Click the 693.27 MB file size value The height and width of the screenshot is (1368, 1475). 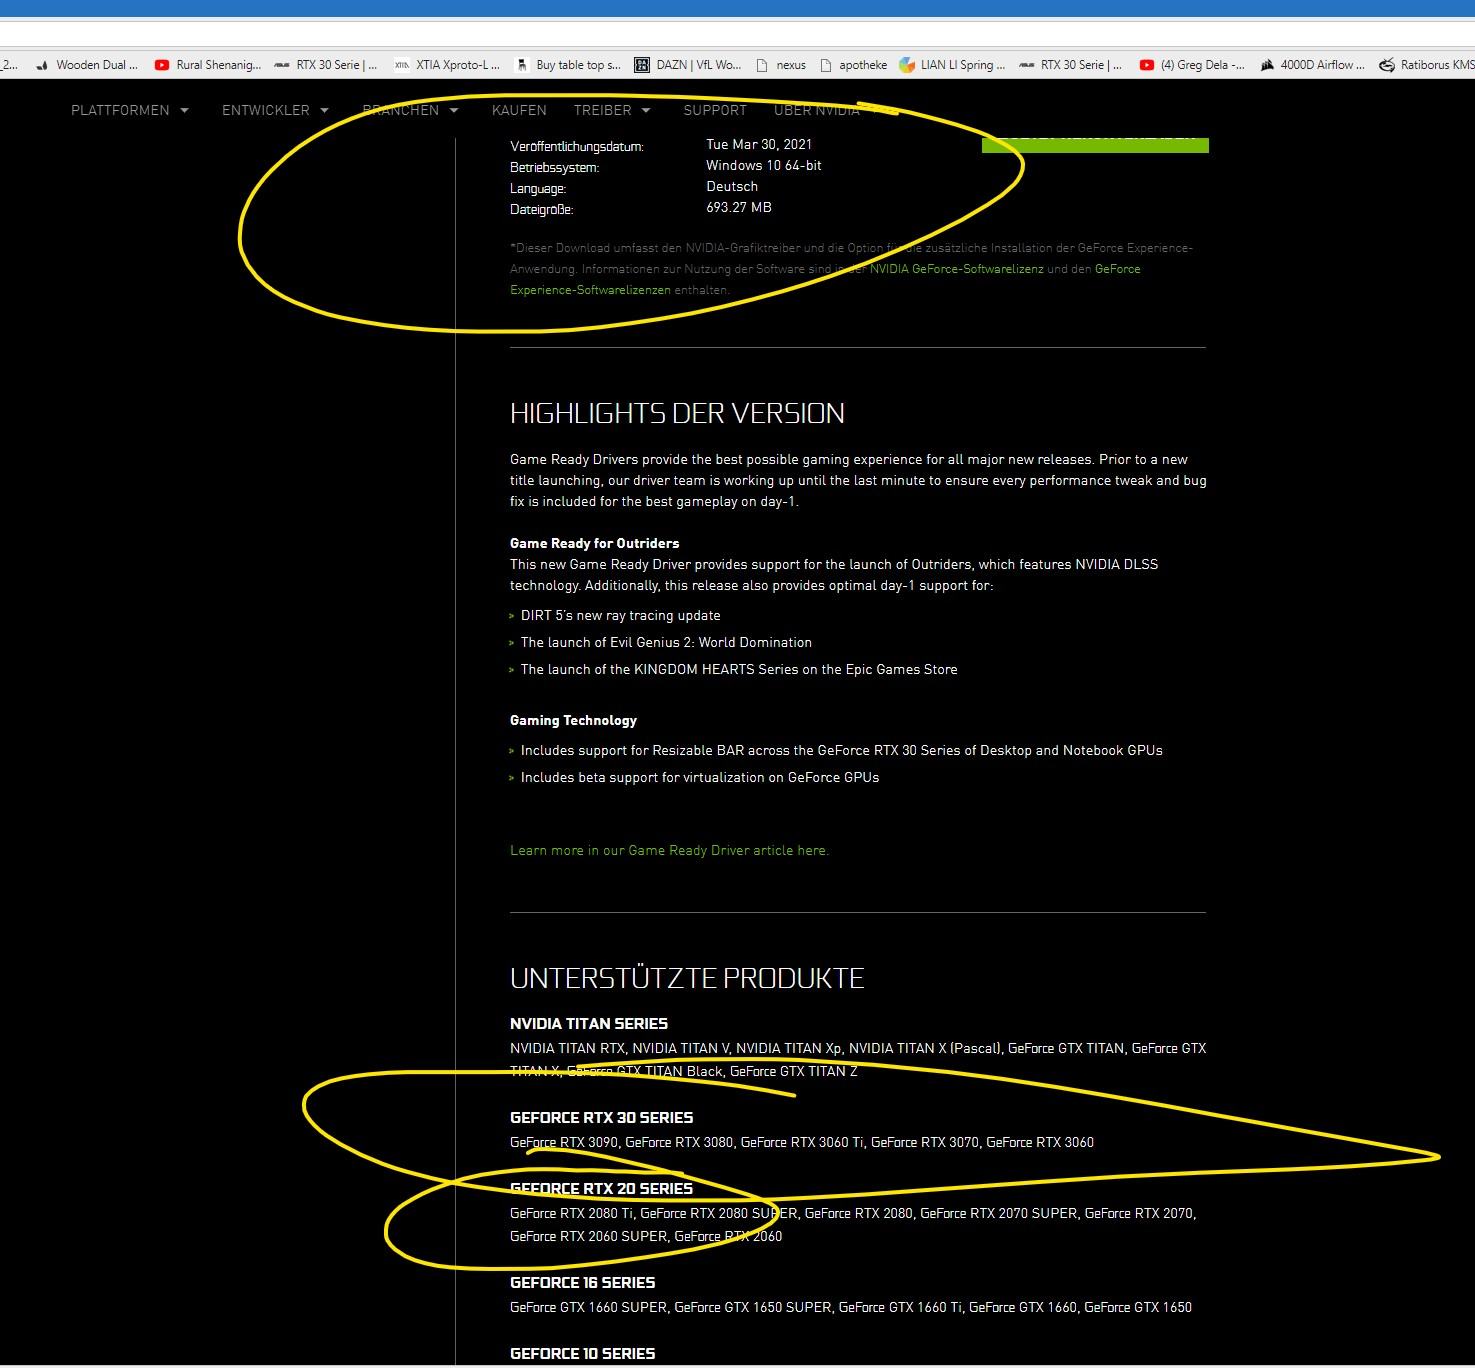click(x=739, y=207)
